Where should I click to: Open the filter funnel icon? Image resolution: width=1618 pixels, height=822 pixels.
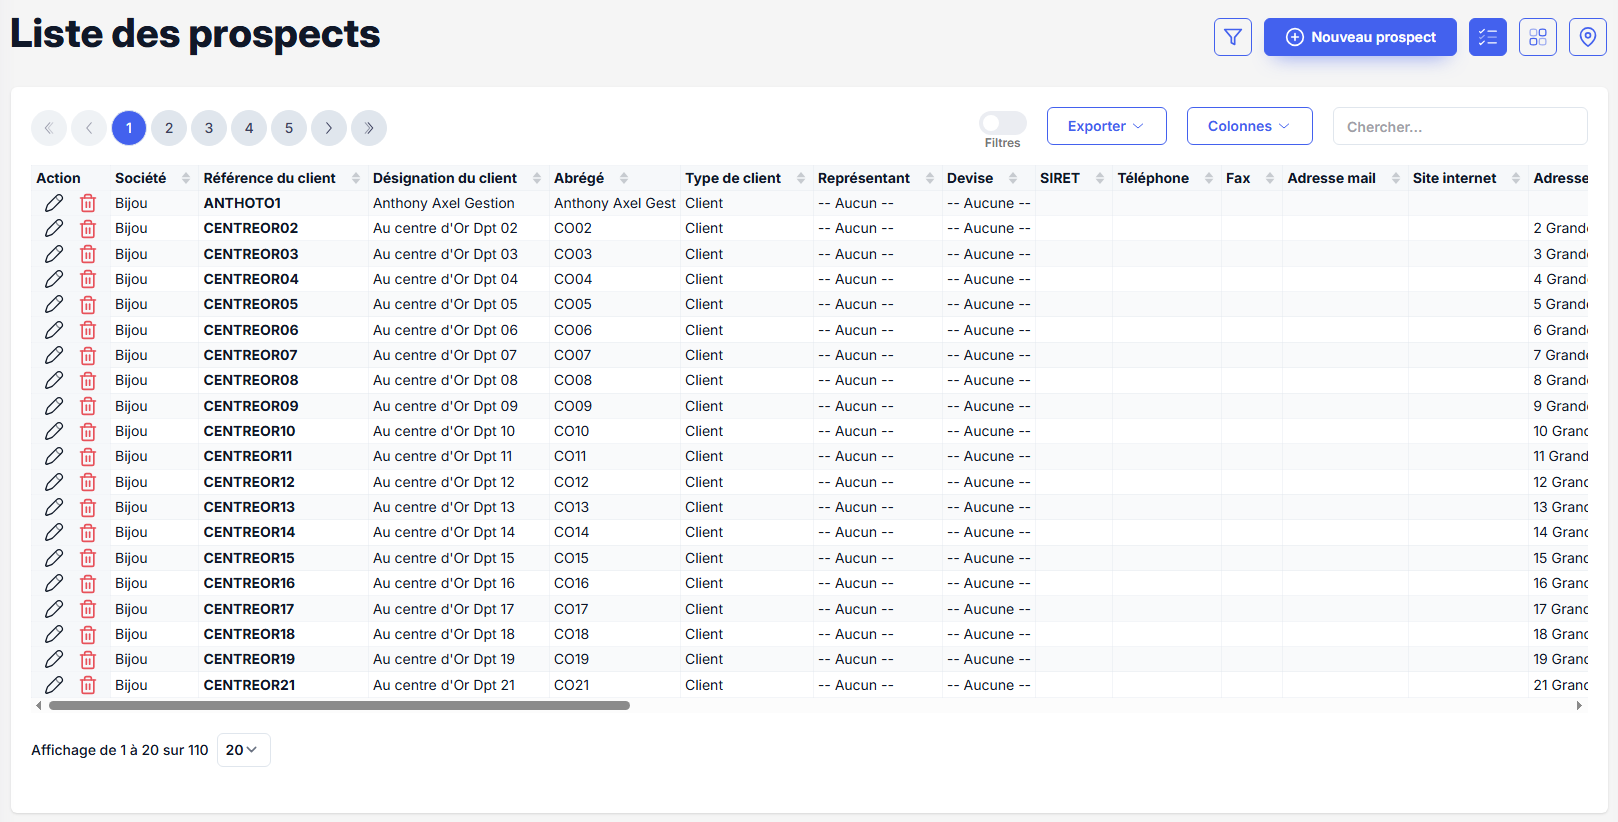[1232, 37]
